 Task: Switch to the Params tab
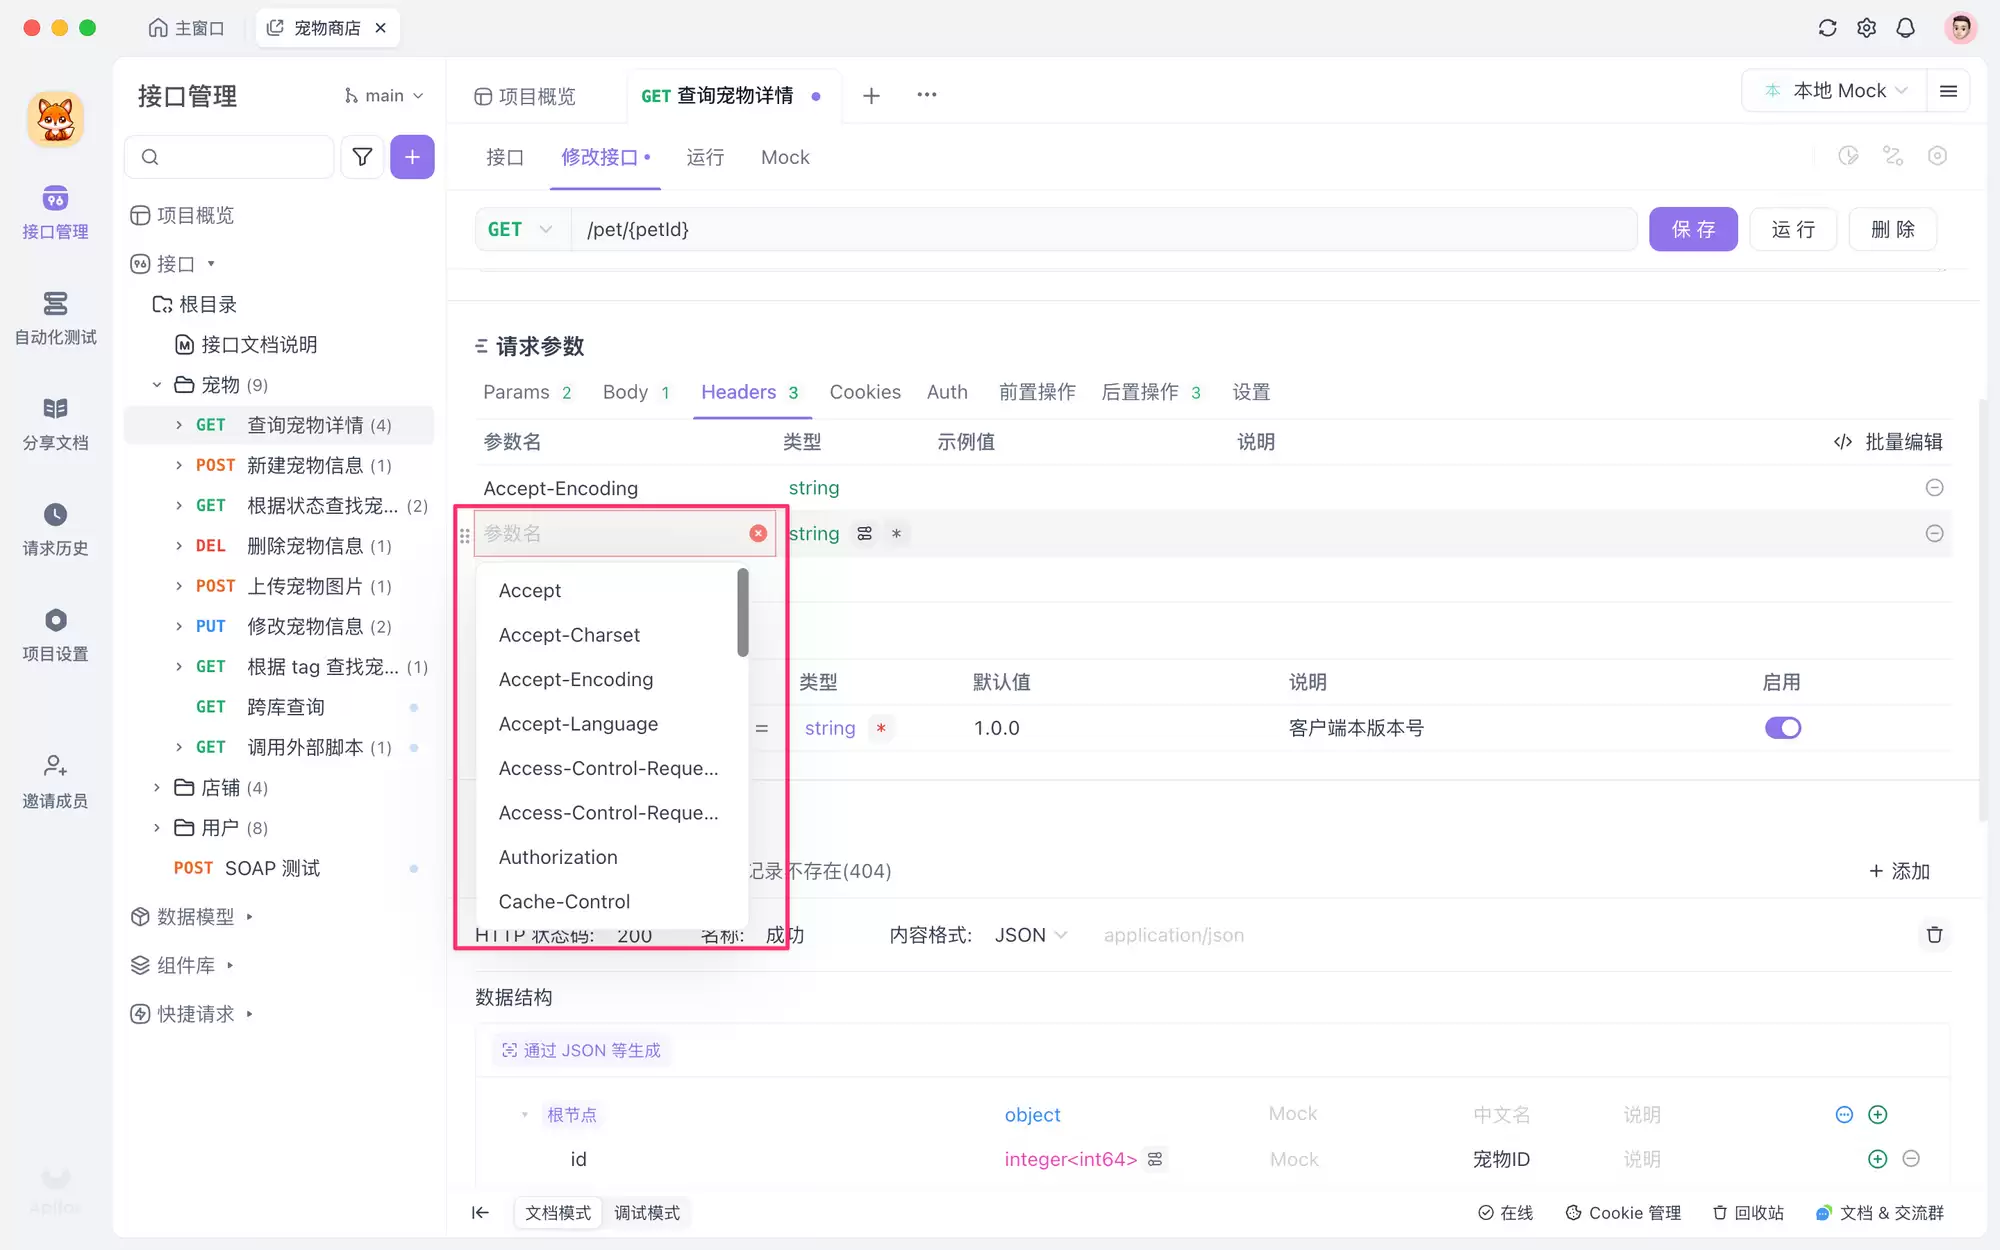[527, 392]
